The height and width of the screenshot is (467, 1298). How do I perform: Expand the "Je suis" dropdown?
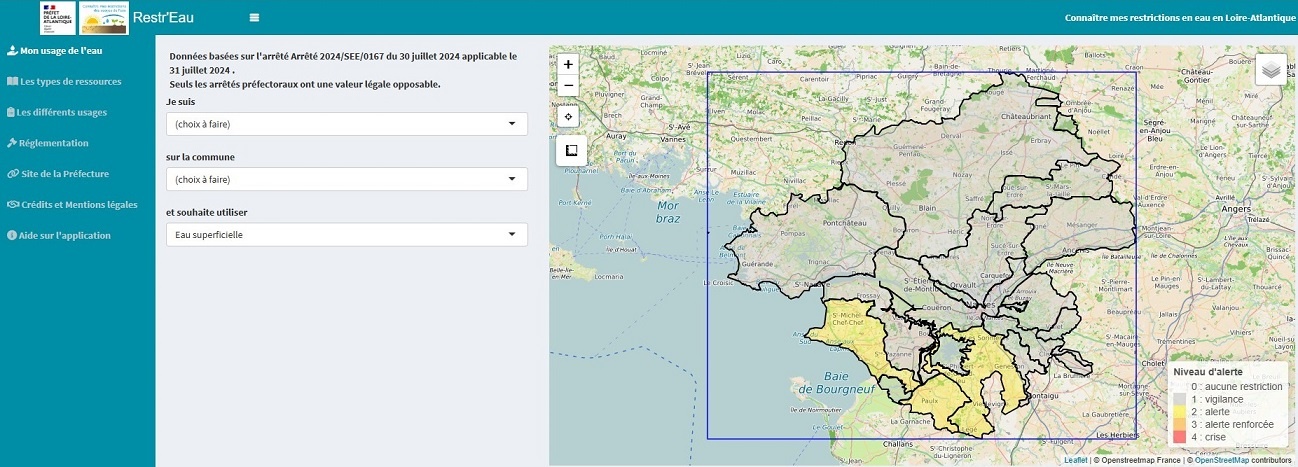tap(346, 124)
